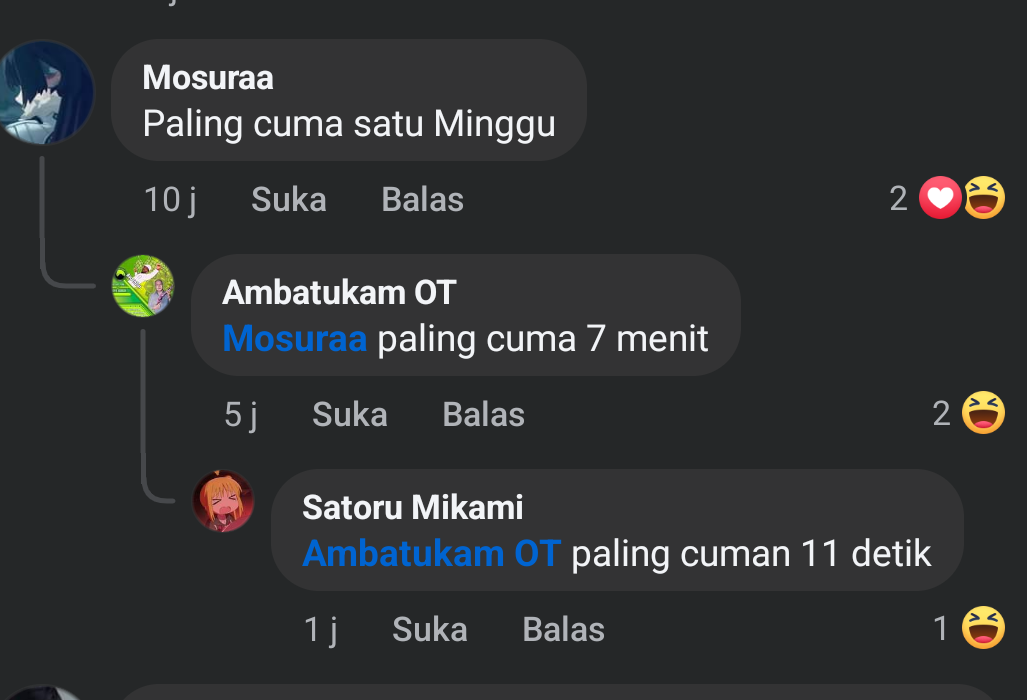Click the 5 j timestamp
1027x700 pixels.
pyautogui.click(x=241, y=414)
